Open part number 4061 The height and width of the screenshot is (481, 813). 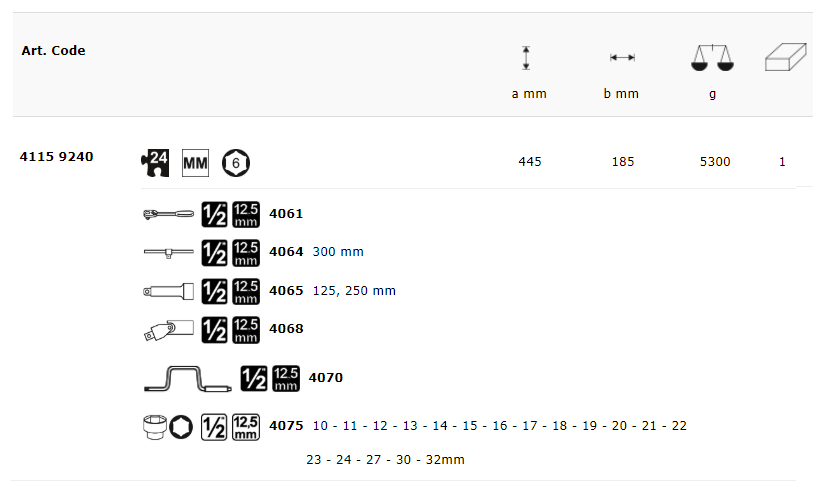[x=286, y=213]
